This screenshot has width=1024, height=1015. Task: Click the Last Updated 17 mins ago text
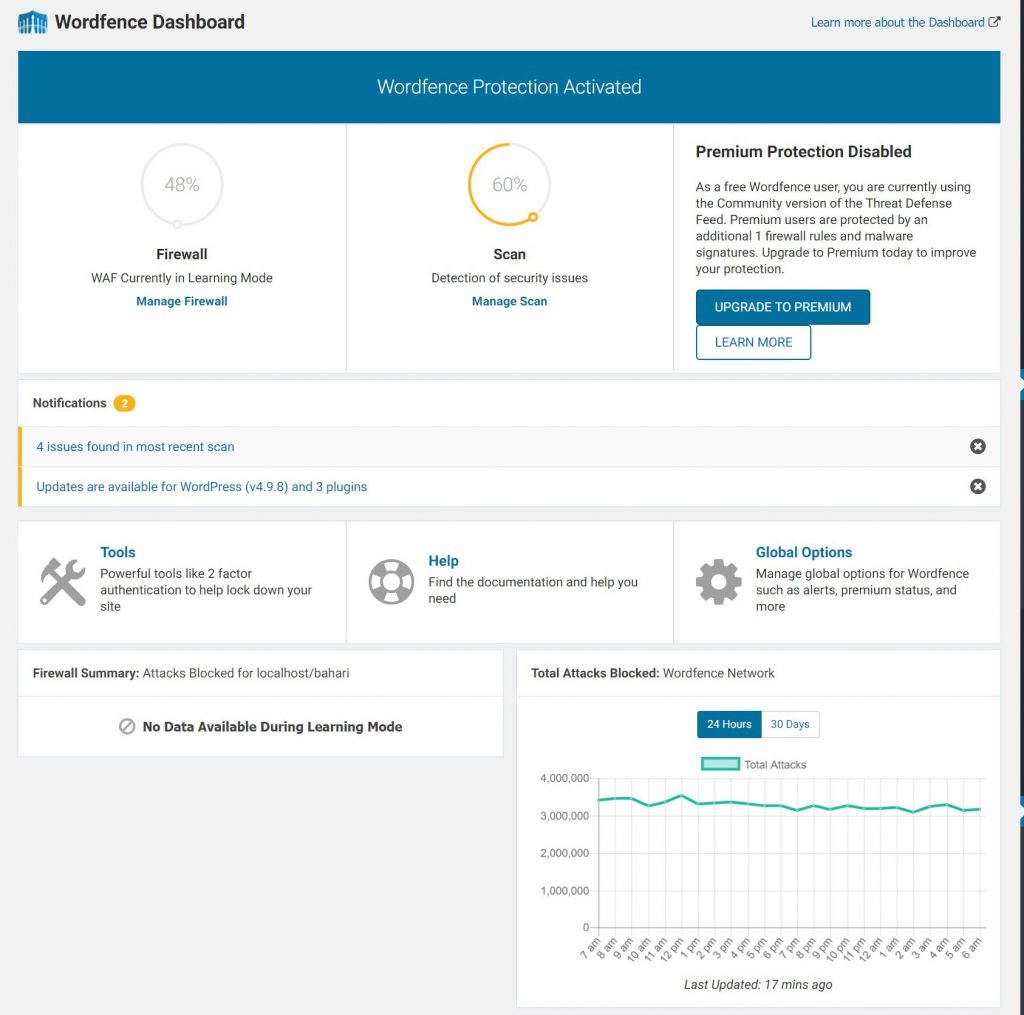coord(758,984)
